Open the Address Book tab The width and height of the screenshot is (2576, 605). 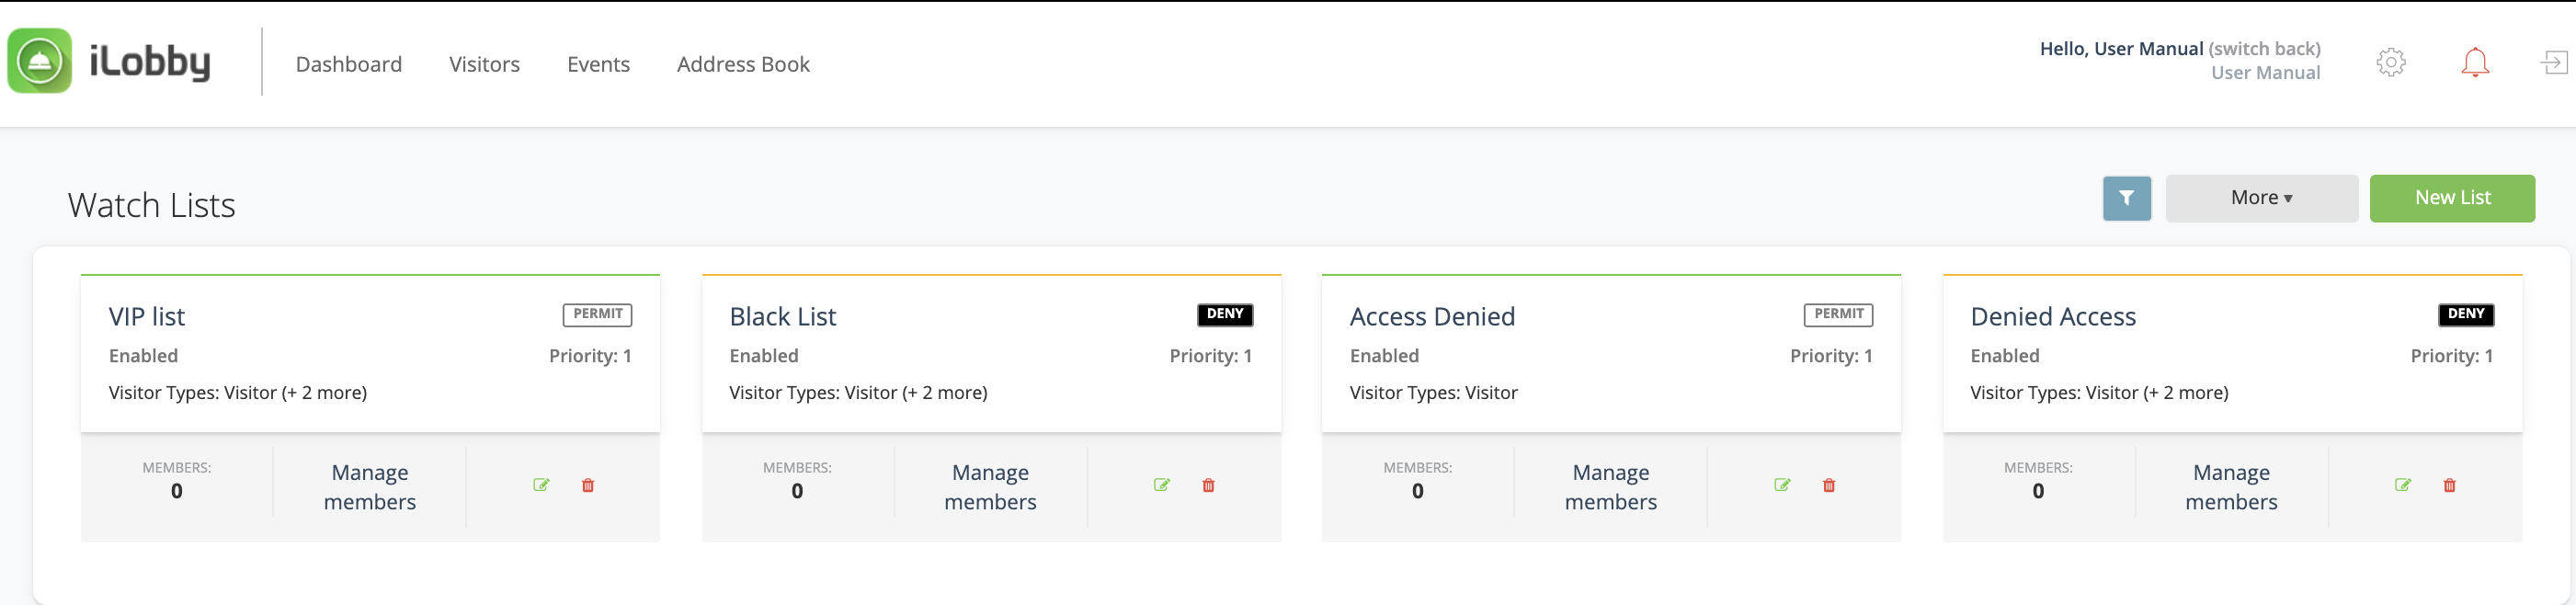click(743, 64)
